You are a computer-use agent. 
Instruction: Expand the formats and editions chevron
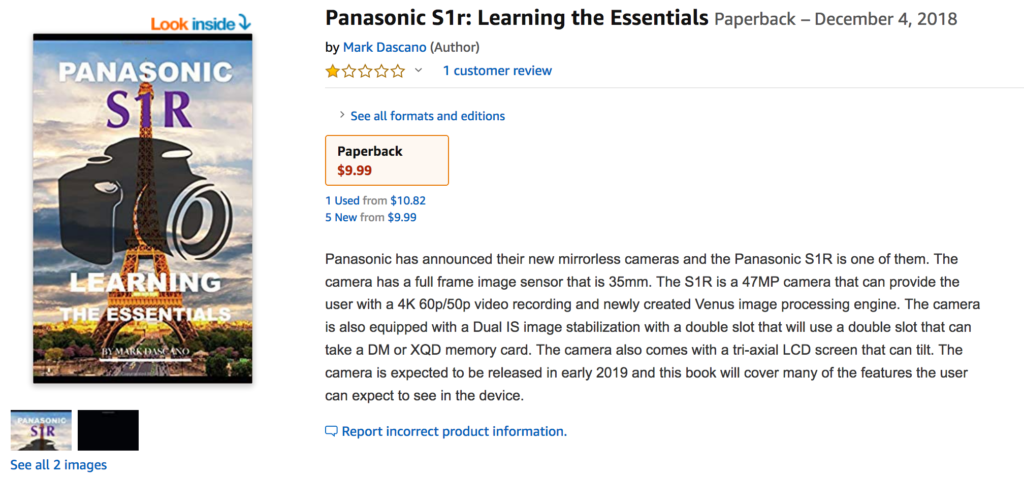tap(341, 115)
